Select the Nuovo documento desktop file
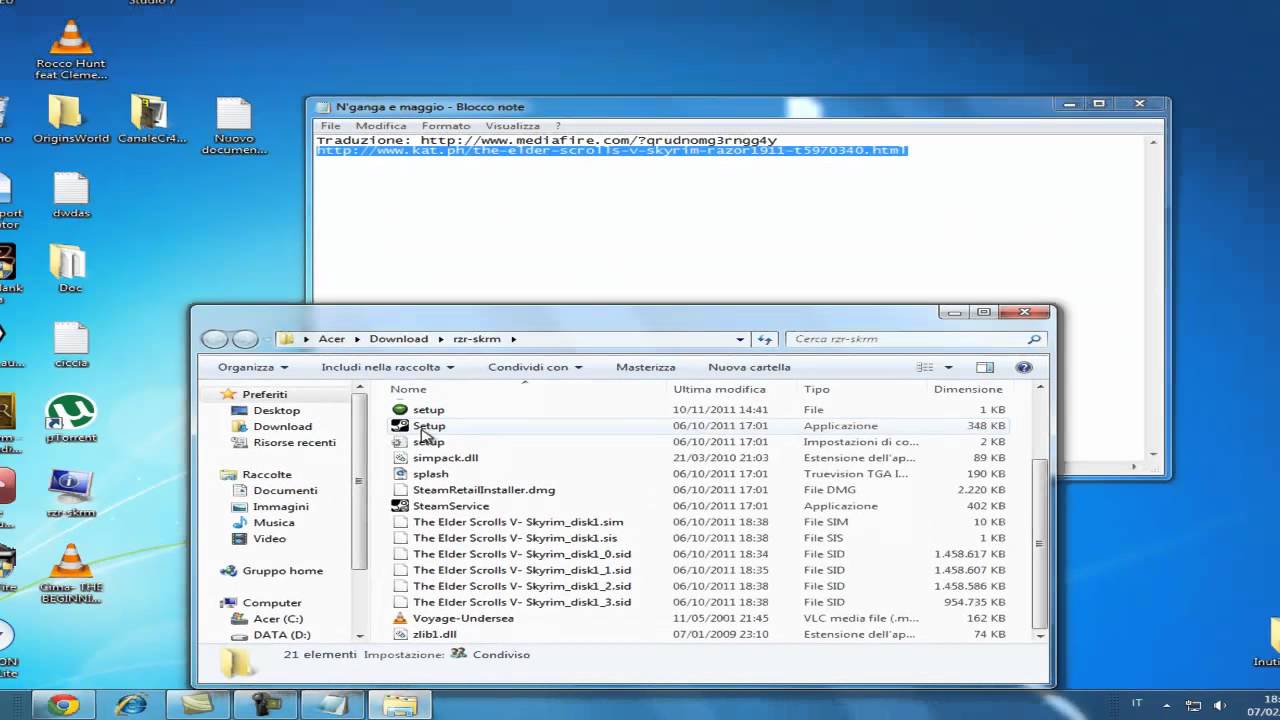 [234, 126]
